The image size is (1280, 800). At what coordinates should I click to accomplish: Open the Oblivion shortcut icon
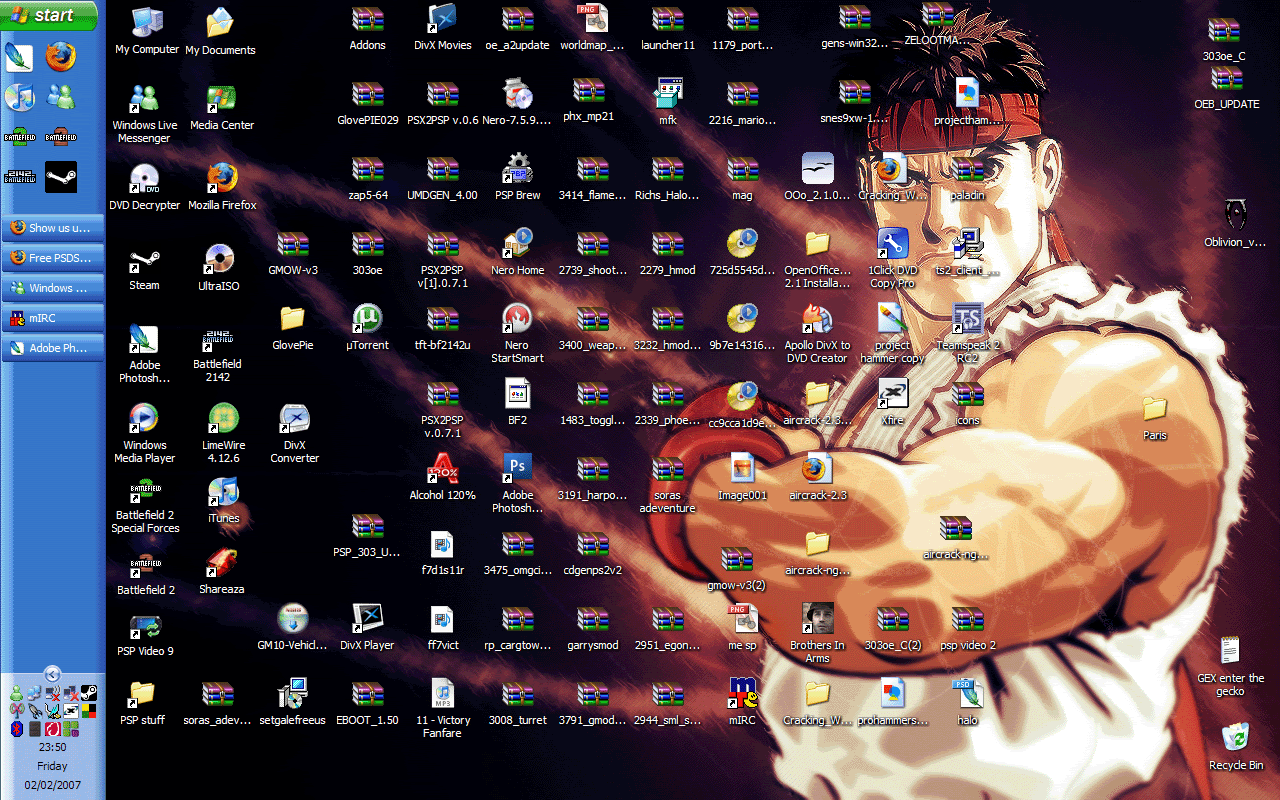tap(1236, 224)
